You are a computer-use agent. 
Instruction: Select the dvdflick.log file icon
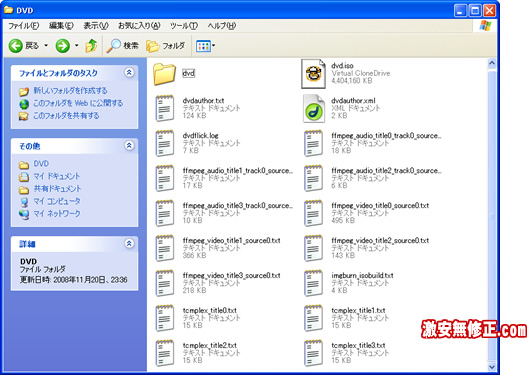click(x=165, y=143)
